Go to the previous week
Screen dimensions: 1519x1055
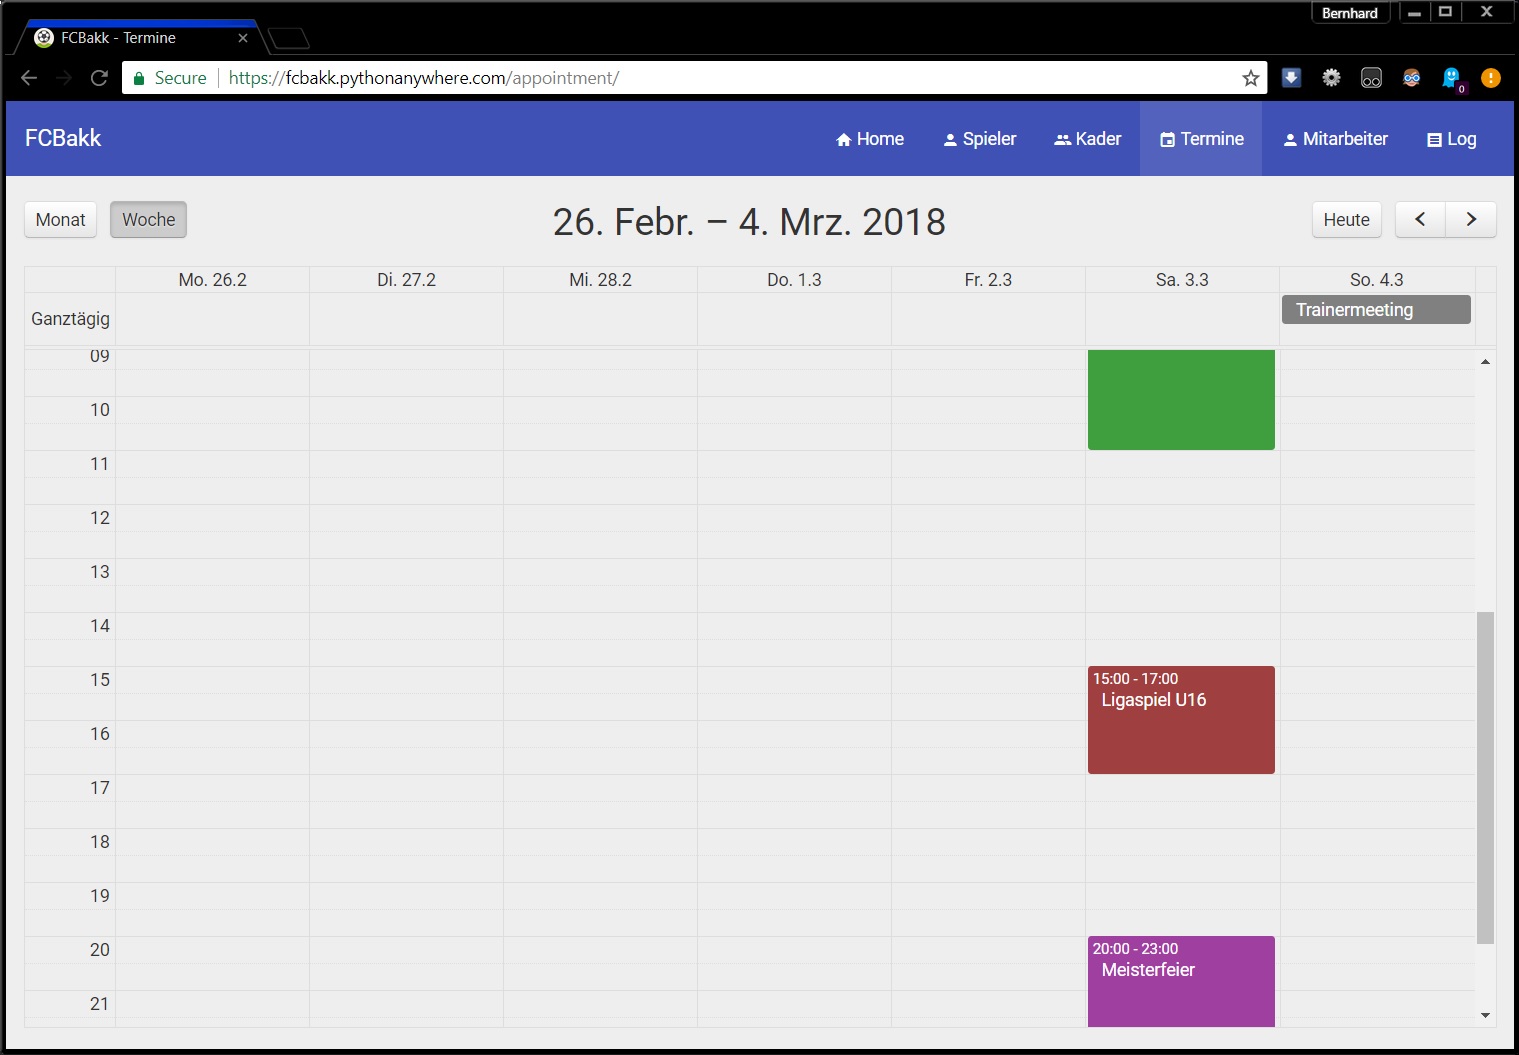1420,220
